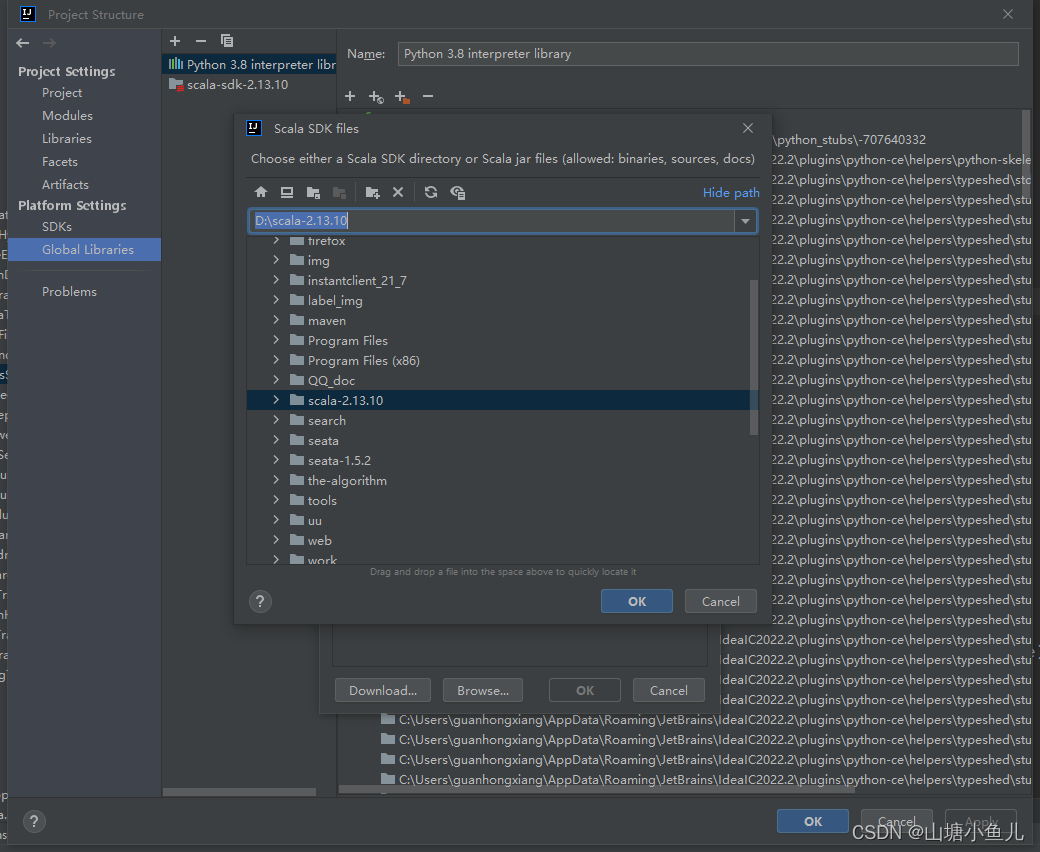Open the path history dropdown in file chooser
Screen dimensions: 1040x852
tap(744, 221)
